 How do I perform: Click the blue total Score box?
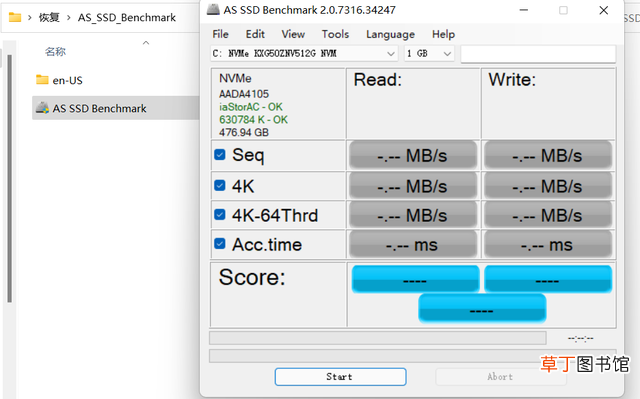(x=482, y=308)
